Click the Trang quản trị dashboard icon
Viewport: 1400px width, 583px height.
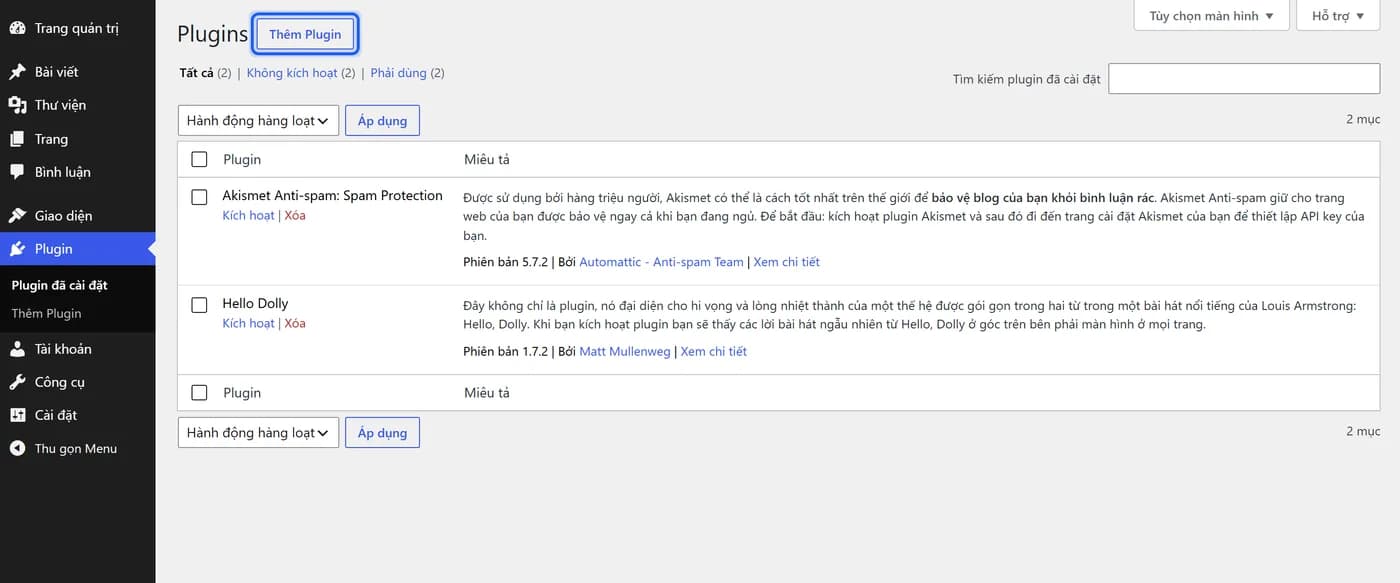(17, 28)
